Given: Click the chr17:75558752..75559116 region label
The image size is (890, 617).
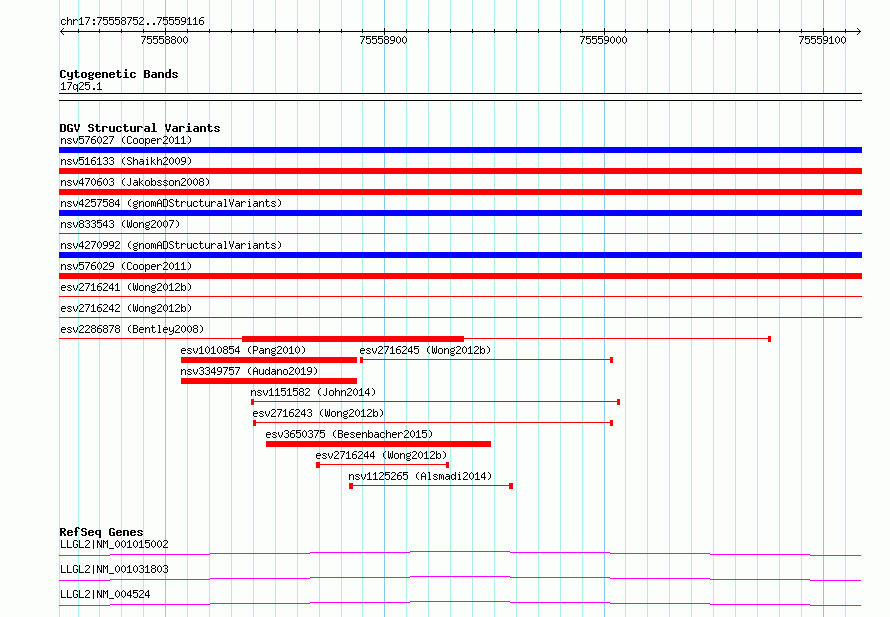Looking at the screenshot, I should 132,22.
